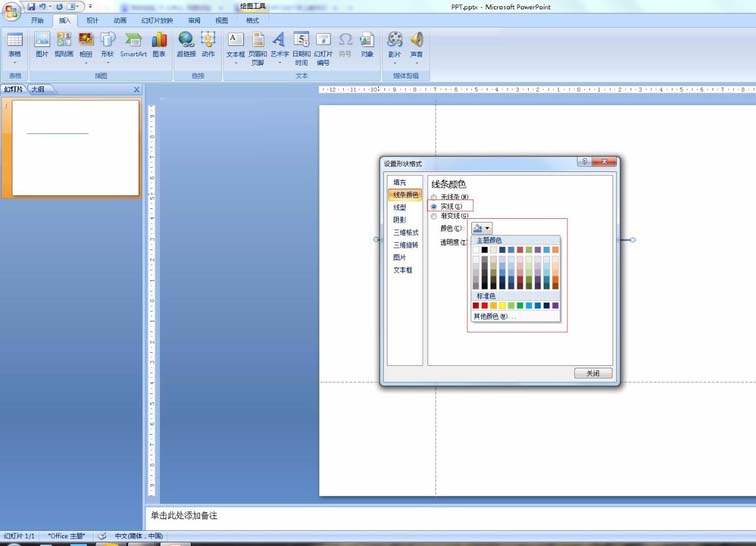Image resolution: width=756 pixels, height=546 pixels.
Task: Click the notes area 单击此处添加备注
Action: click(184, 516)
